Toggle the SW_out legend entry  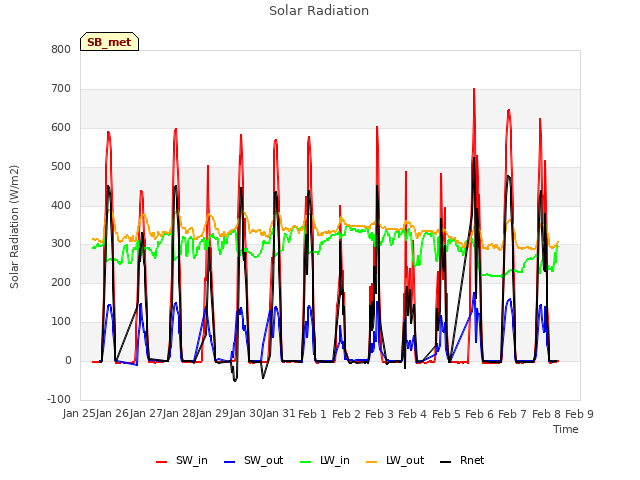tap(253, 460)
